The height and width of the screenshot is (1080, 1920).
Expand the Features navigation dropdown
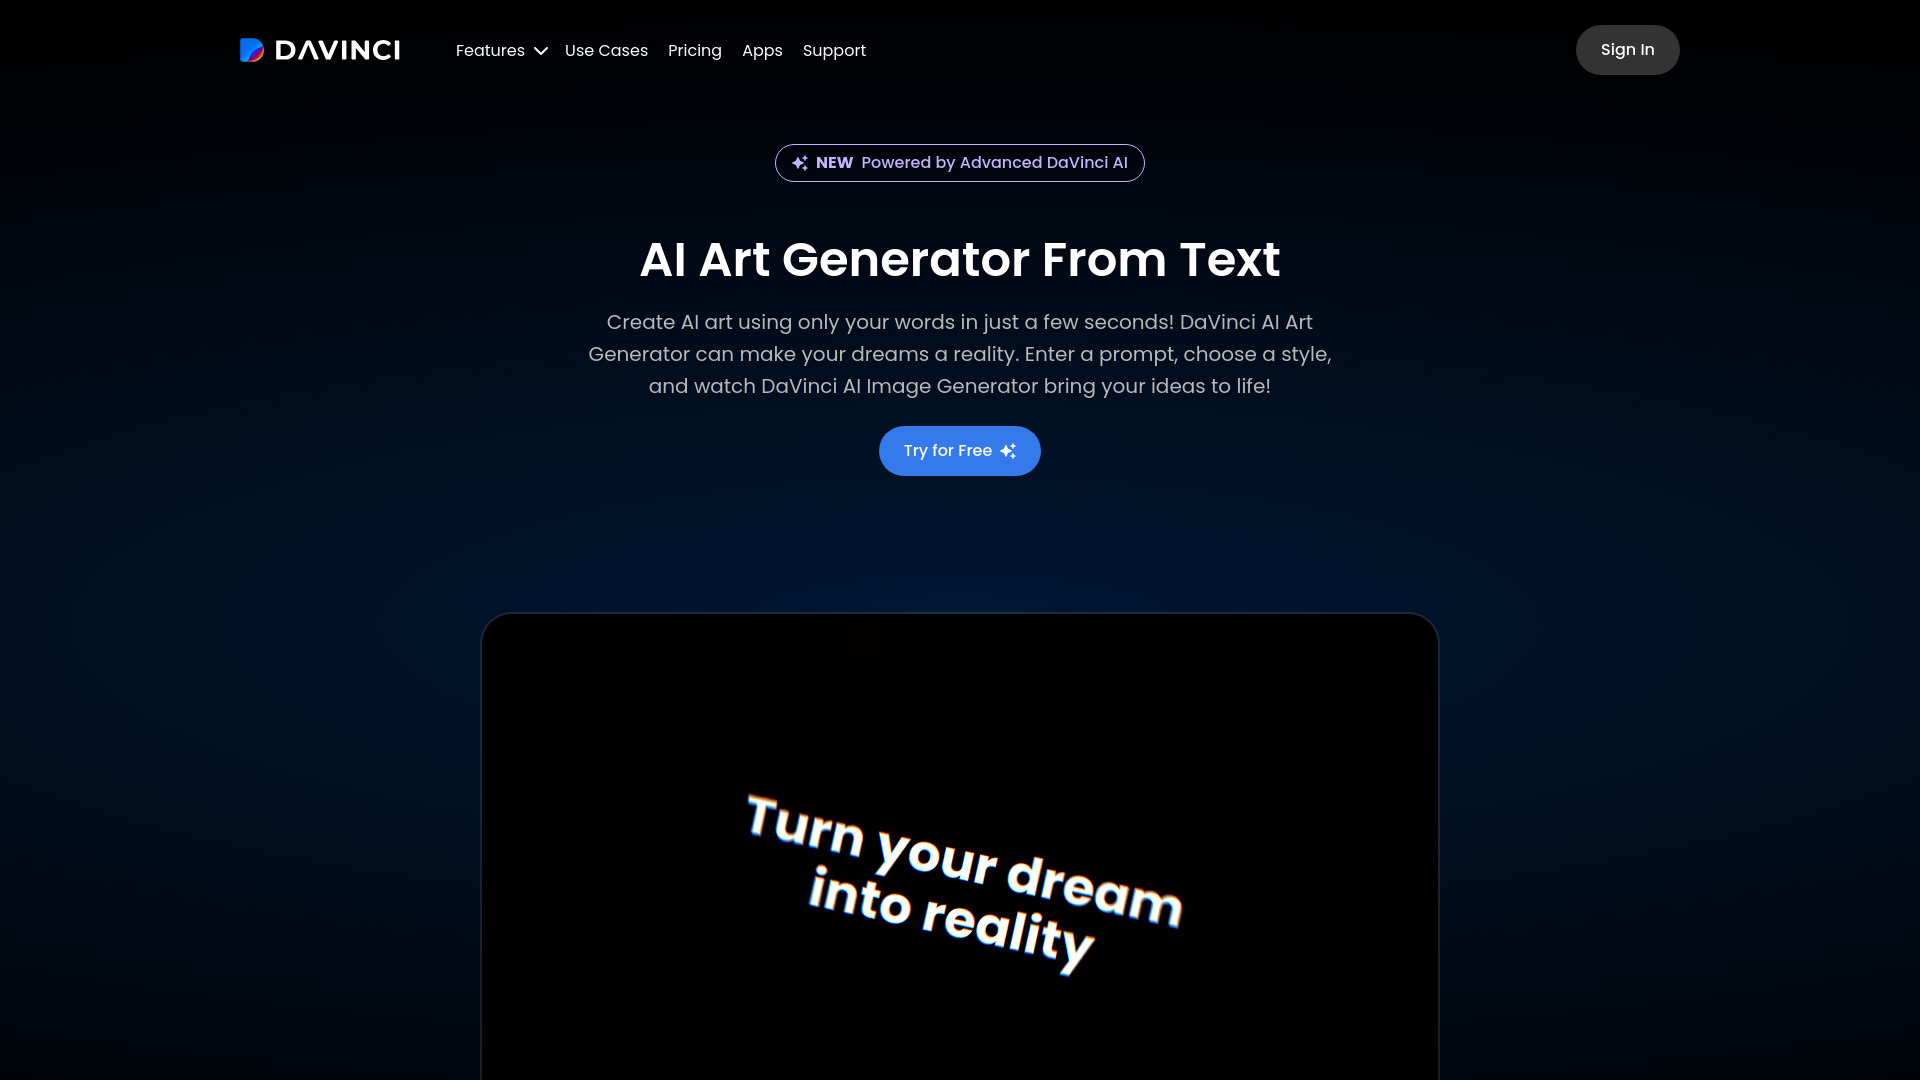pos(501,50)
